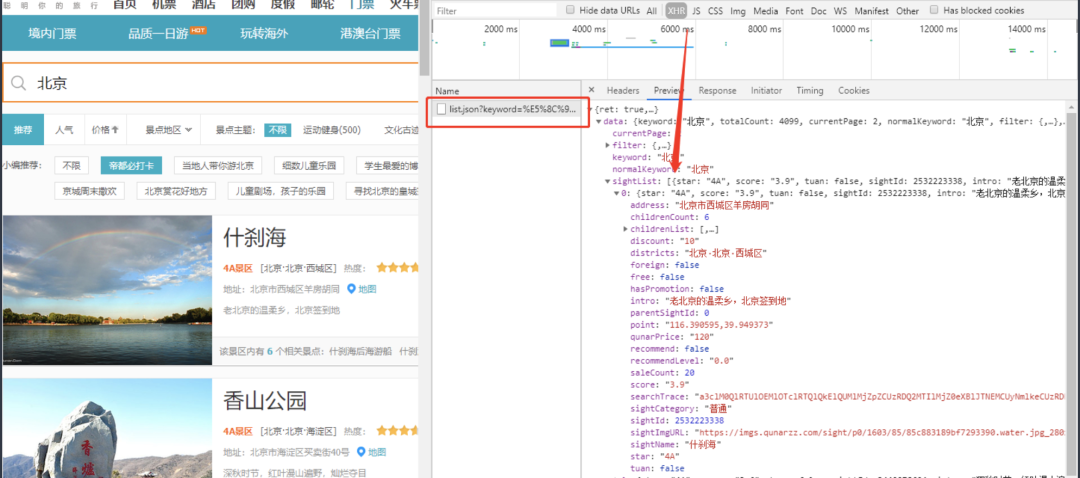Select the CSS request type filter
The width and height of the screenshot is (1080, 478).
716,11
